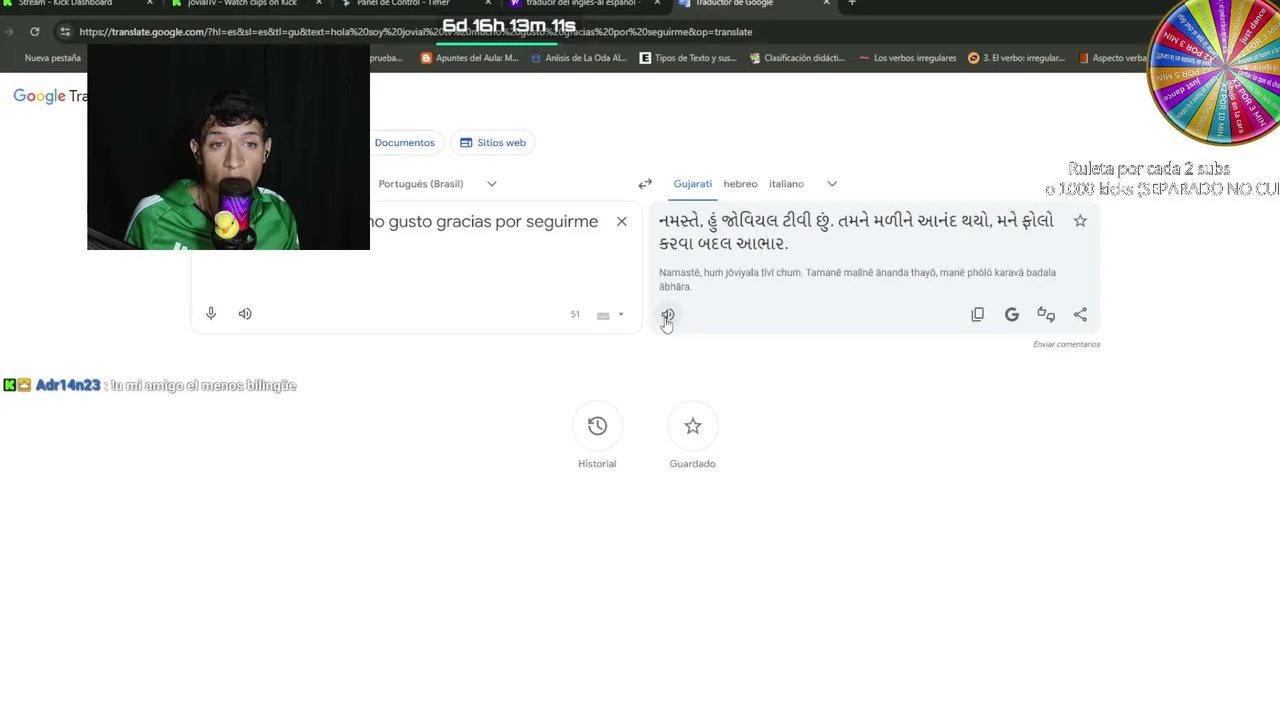Close the Traductor de Google tab
This screenshot has height=720, width=1280.
(x=826, y=4)
